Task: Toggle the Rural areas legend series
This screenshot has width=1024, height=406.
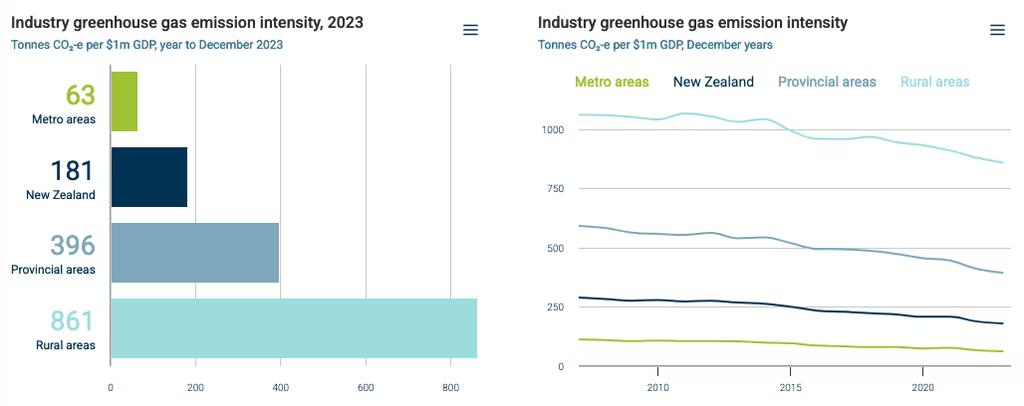Action: click(x=935, y=82)
